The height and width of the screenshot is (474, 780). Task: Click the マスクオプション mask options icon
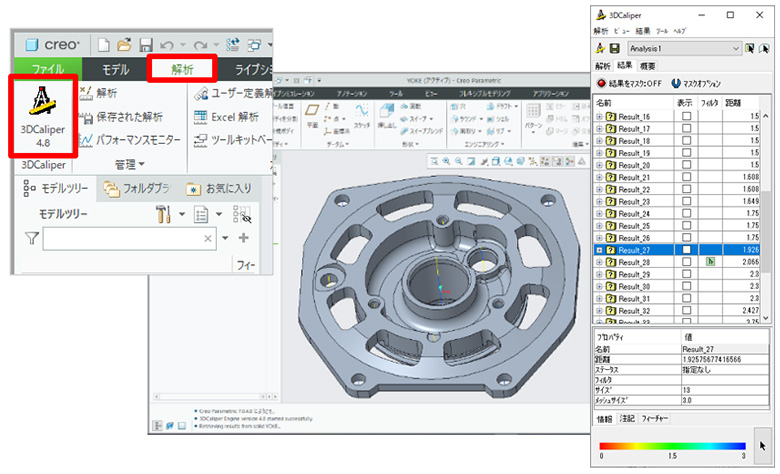[x=677, y=83]
